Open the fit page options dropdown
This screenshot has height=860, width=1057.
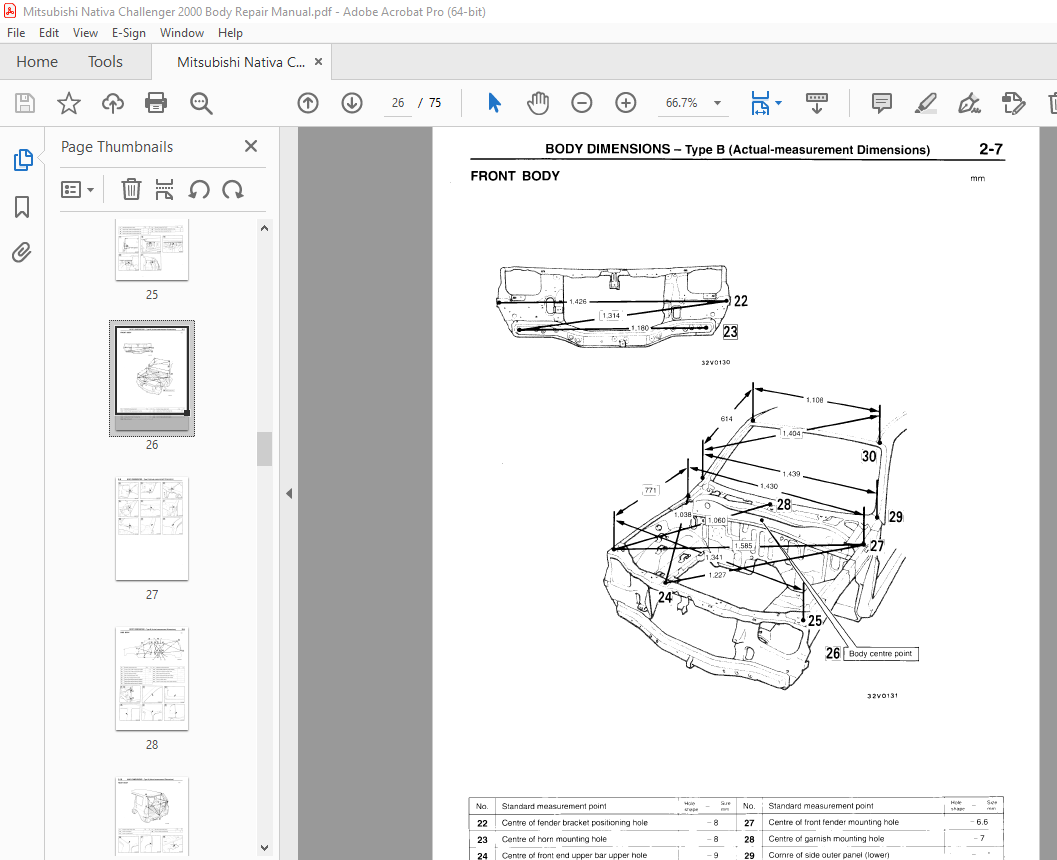click(778, 103)
